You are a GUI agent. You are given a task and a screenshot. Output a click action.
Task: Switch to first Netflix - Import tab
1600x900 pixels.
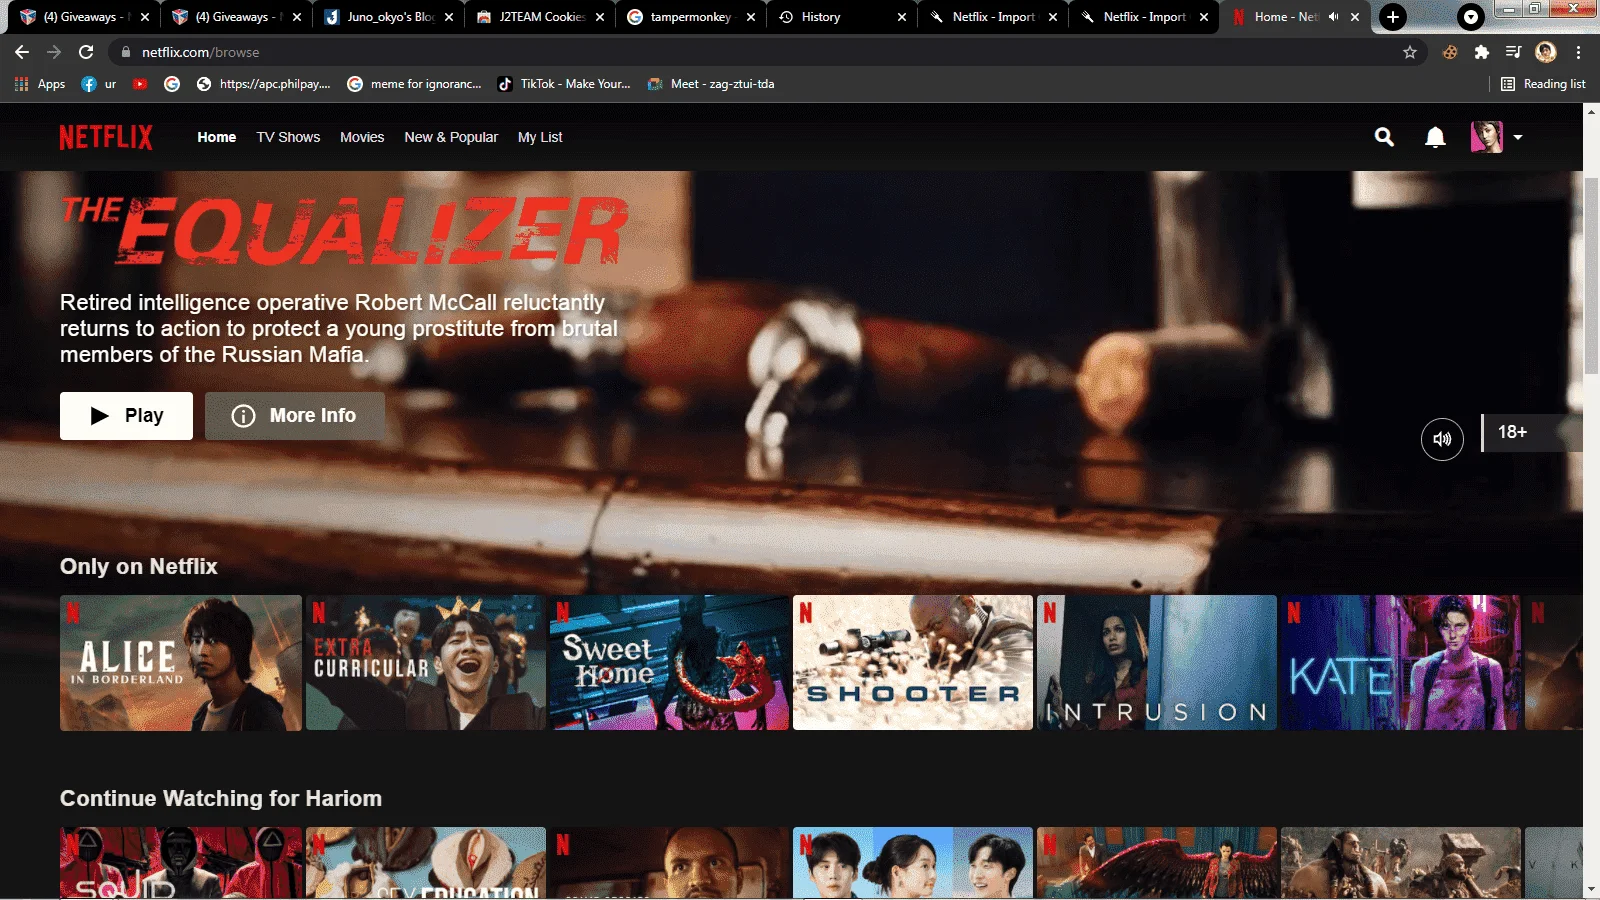(x=994, y=17)
